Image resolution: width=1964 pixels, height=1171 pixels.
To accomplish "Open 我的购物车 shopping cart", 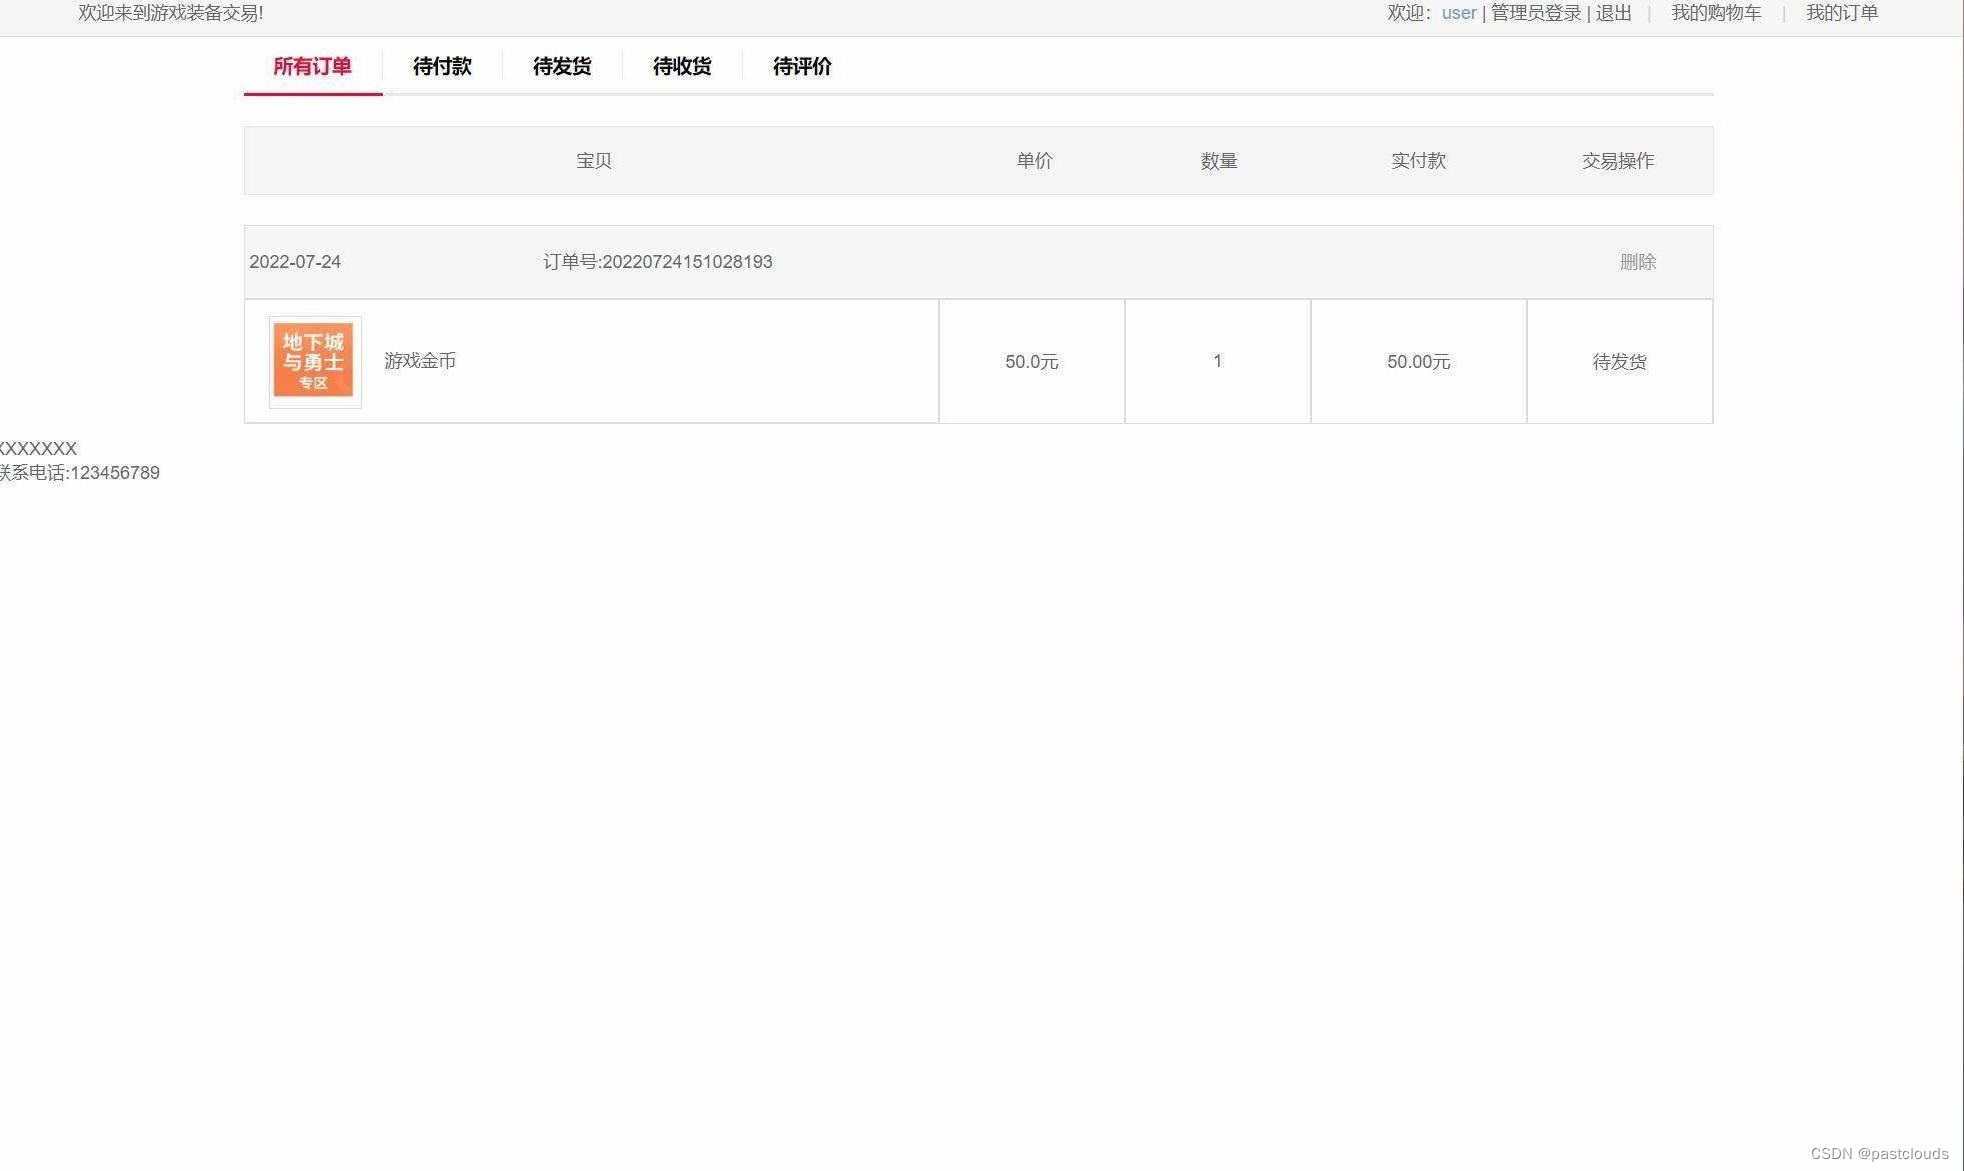I will (1716, 13).
